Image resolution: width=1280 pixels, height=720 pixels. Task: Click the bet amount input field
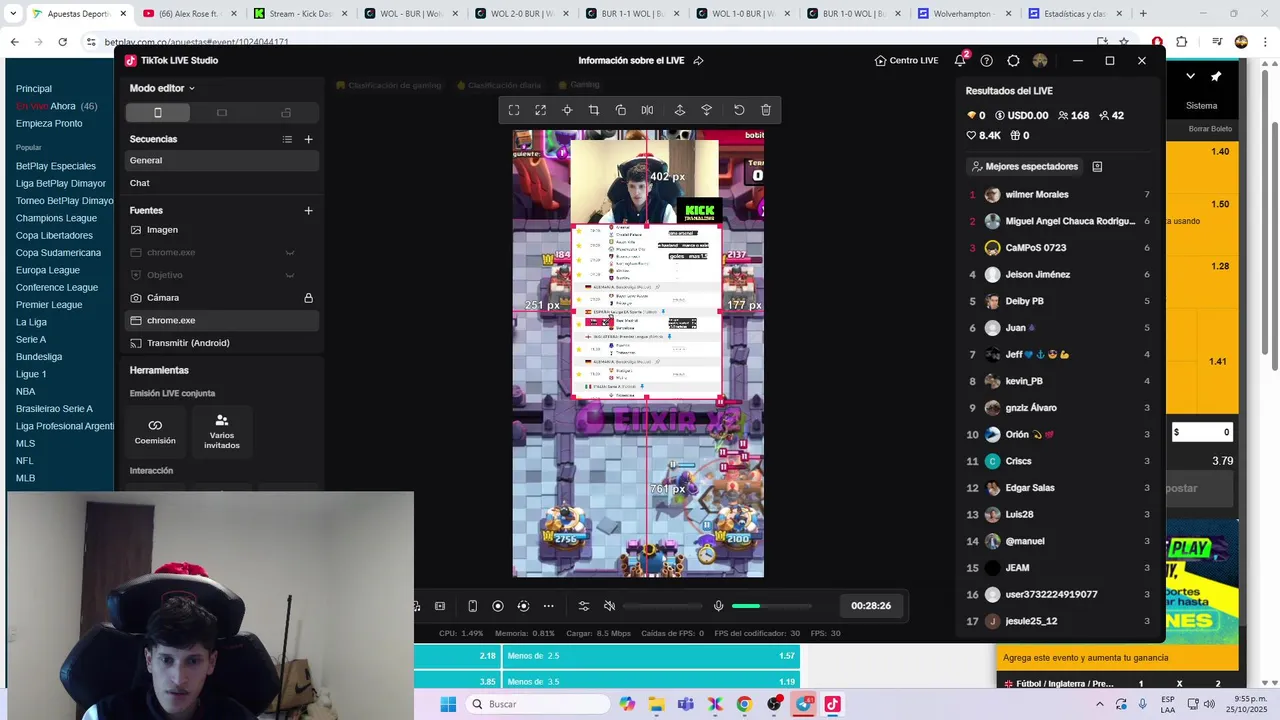pyautogui.click(x=1202, y=432)
